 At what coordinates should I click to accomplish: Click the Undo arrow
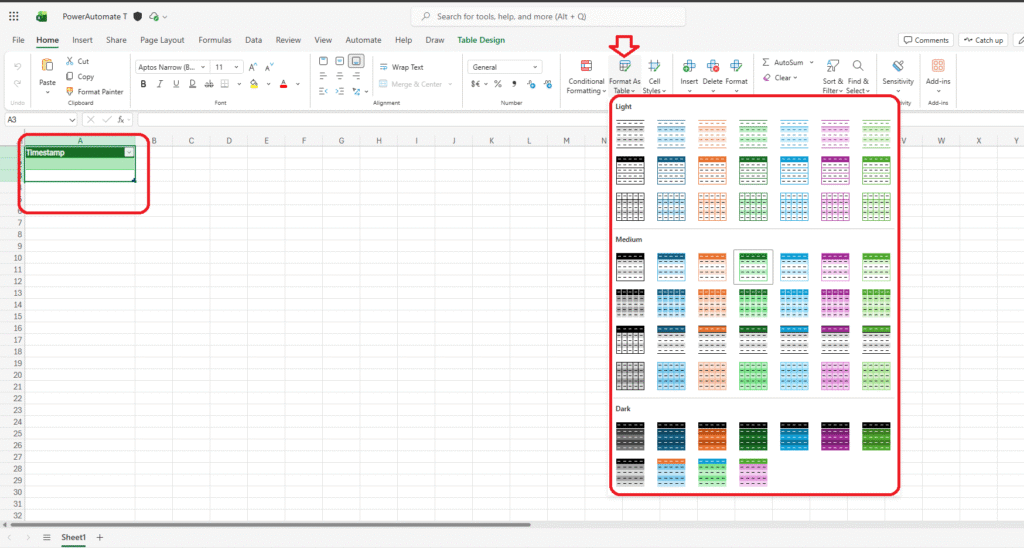(18, 67)
